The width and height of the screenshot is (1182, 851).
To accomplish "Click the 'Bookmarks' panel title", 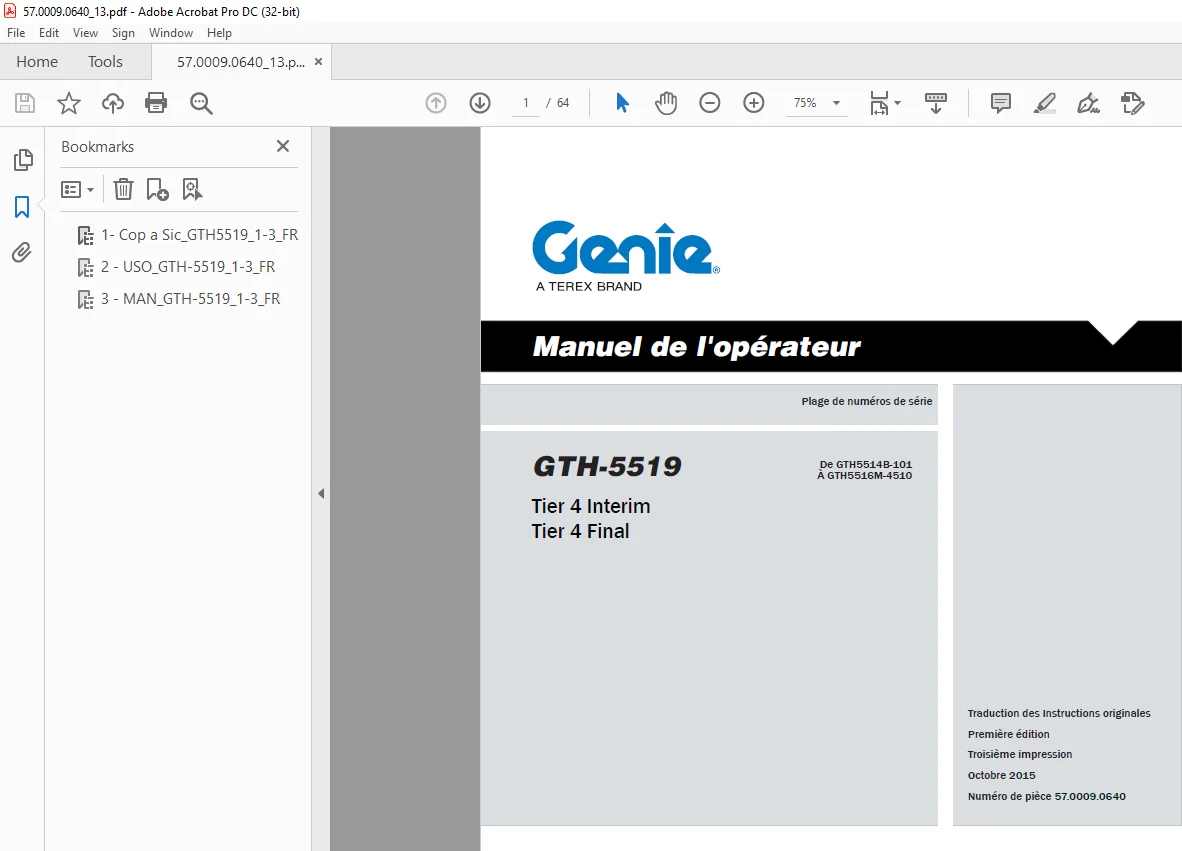I will coord(98,147).
